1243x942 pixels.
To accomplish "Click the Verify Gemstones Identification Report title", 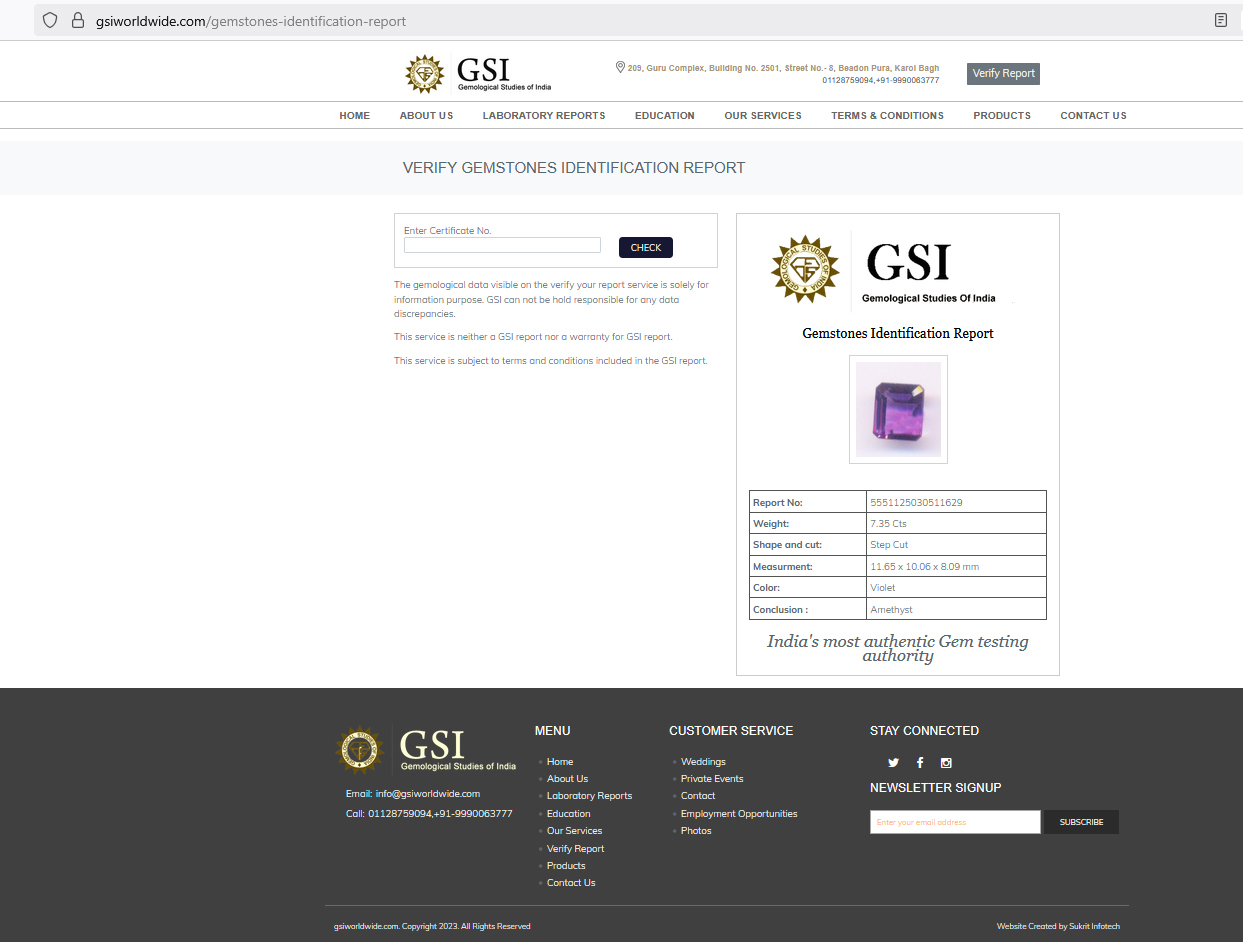I will [x=574, y=168].
